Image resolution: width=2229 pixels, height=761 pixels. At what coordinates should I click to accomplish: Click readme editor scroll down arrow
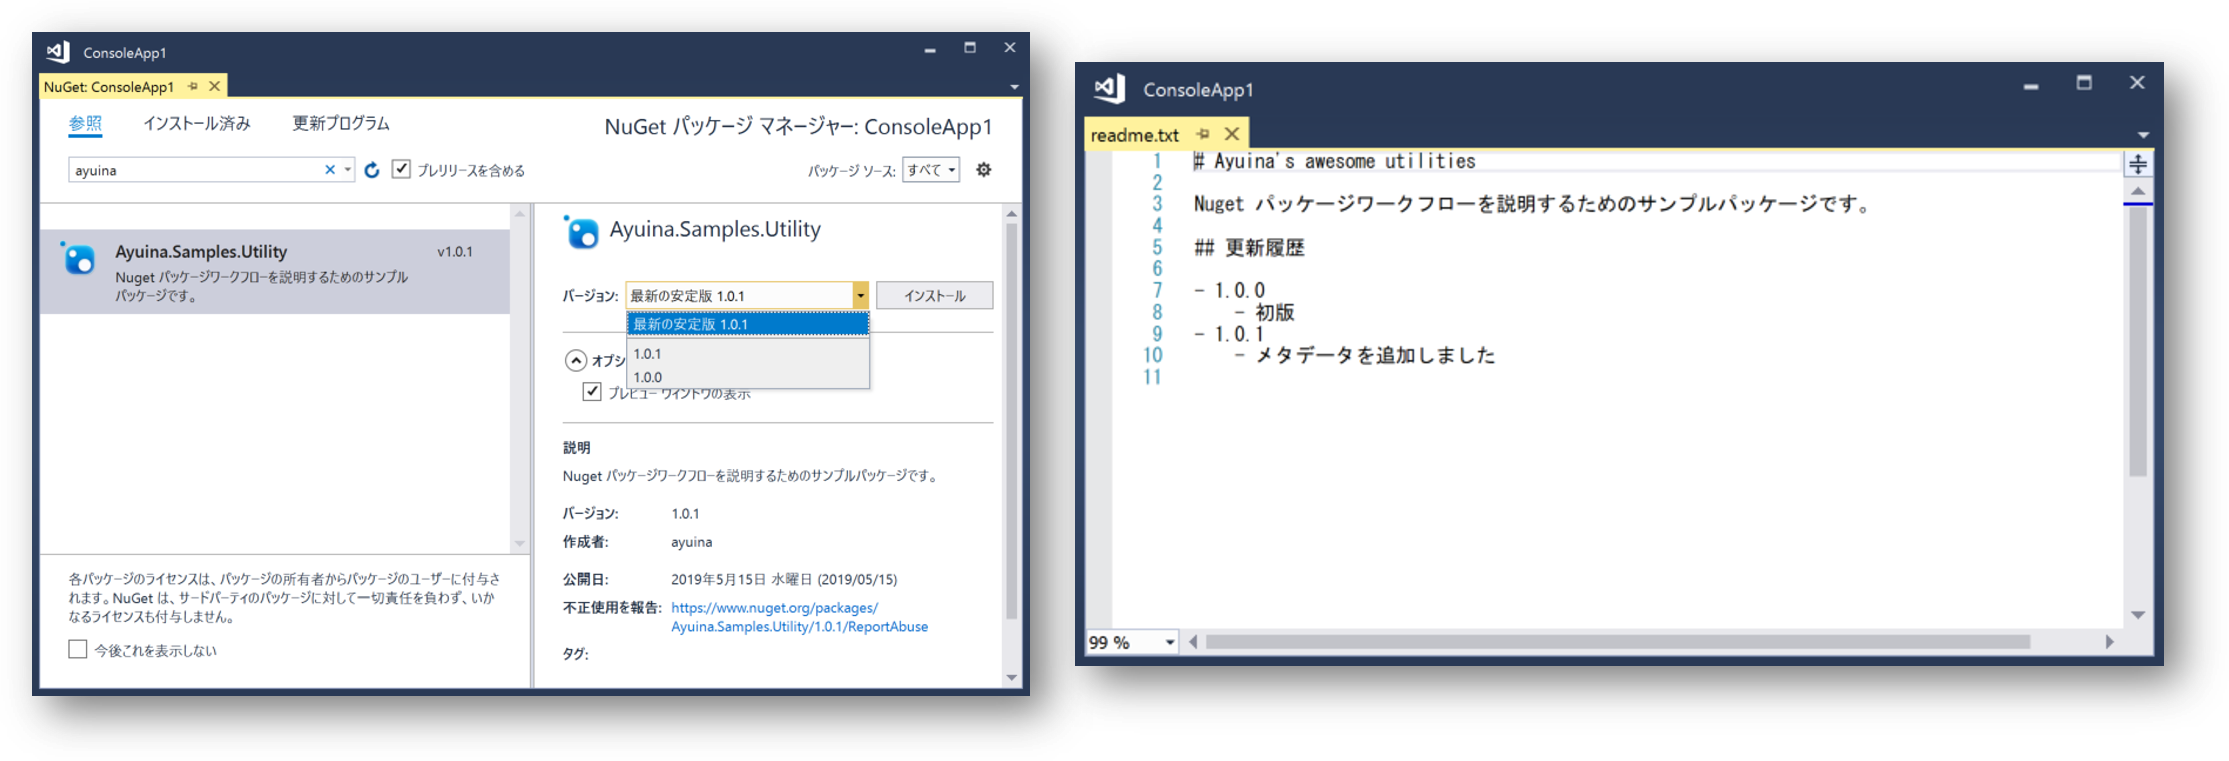(2138, 615)
